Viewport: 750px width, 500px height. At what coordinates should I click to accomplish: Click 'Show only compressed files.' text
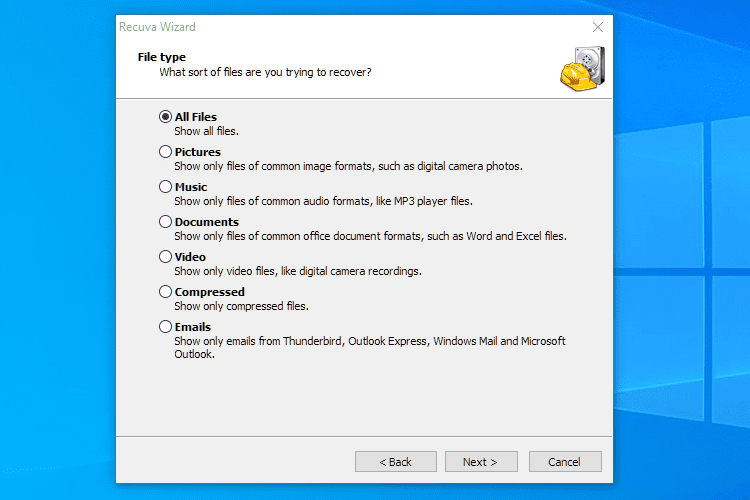pos(242,306)
